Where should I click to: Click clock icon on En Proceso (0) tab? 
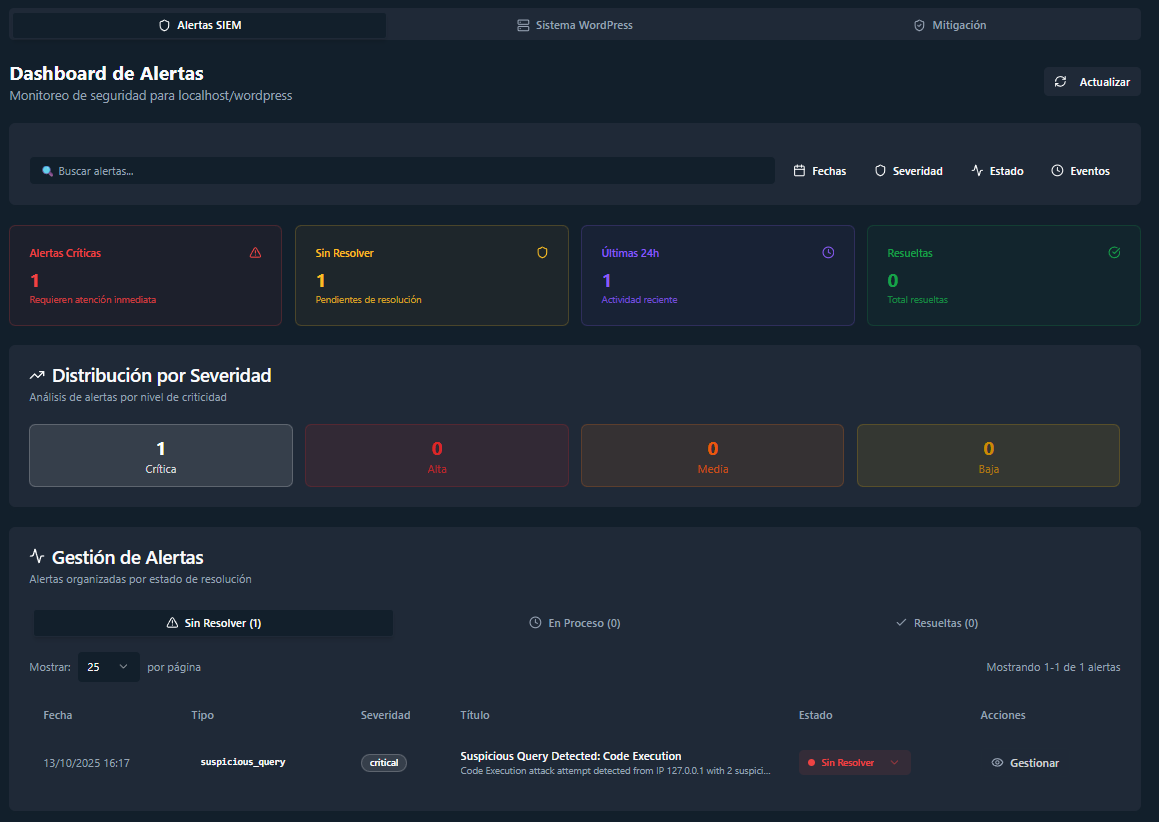535,622
